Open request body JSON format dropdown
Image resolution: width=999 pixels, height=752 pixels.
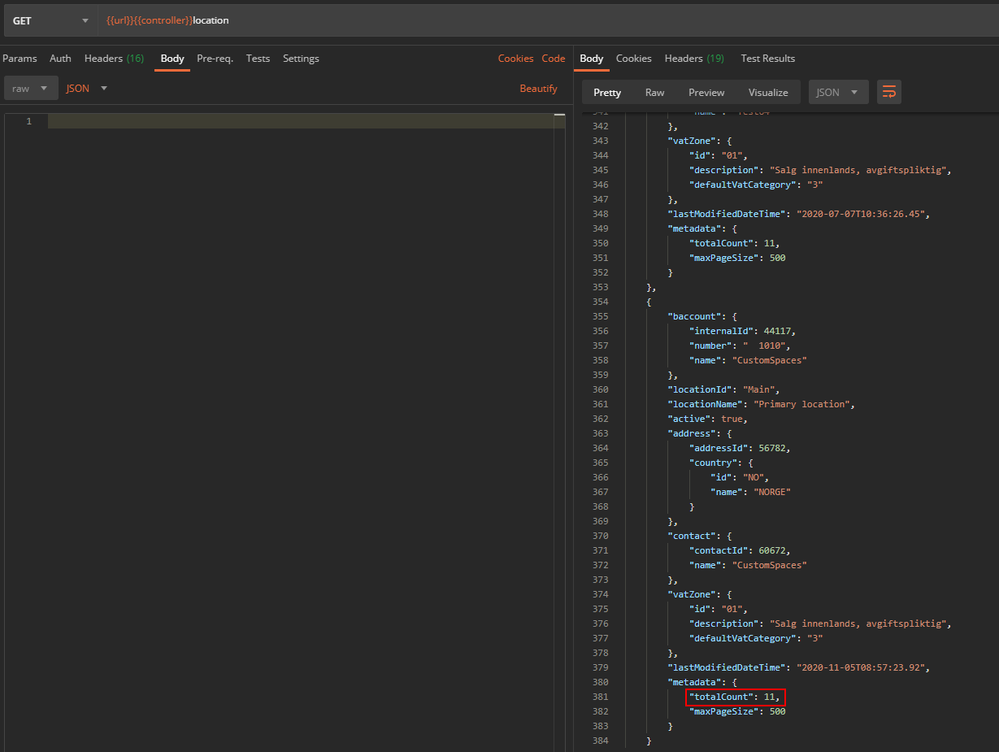(x=86, y=88)
